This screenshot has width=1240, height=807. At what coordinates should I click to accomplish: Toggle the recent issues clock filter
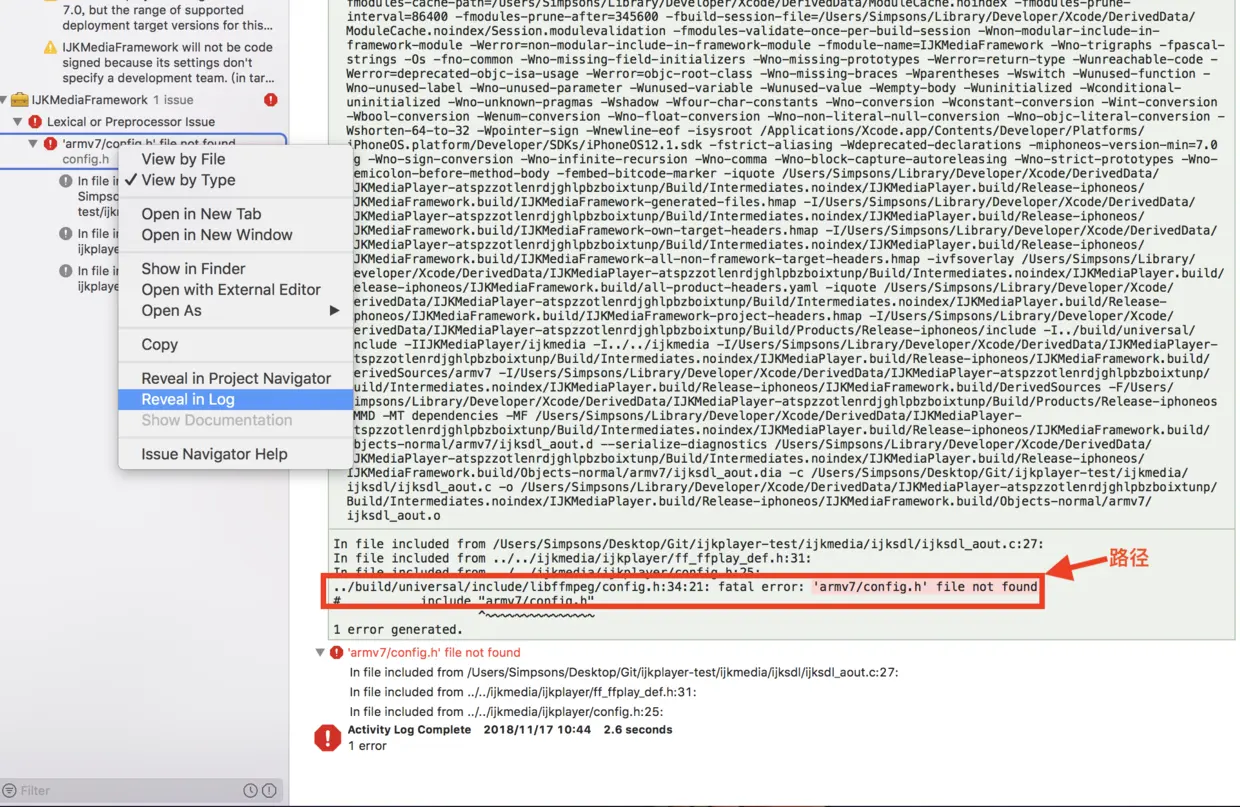point(251,790)
